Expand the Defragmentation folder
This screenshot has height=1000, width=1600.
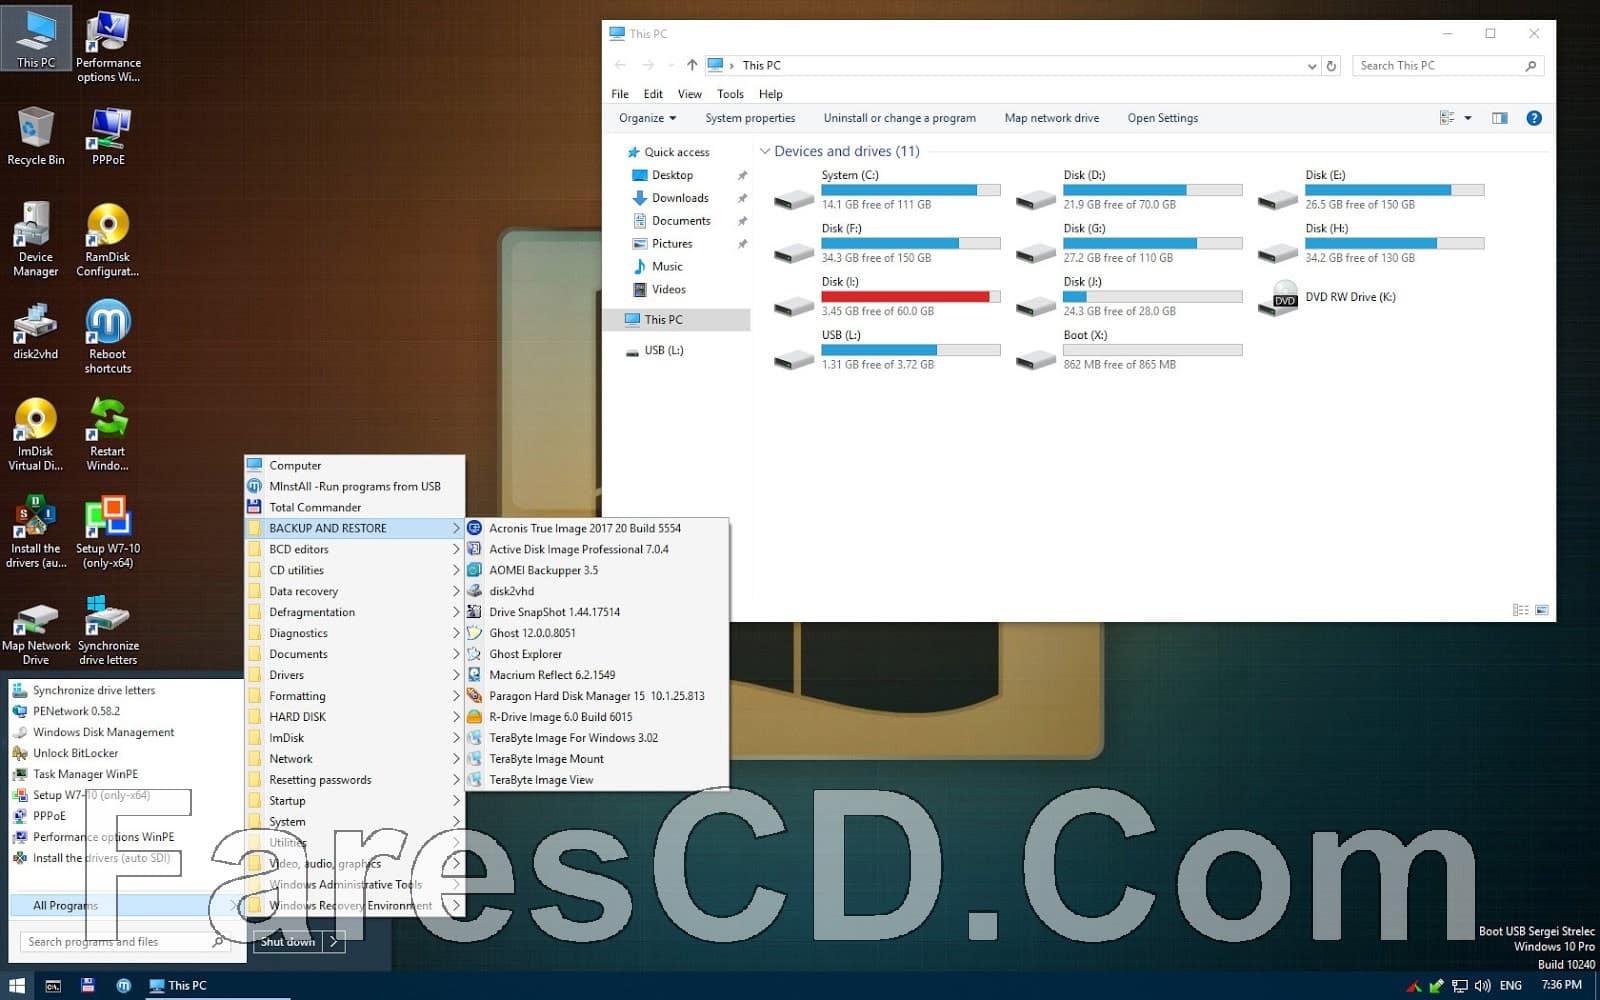[355, 612]
